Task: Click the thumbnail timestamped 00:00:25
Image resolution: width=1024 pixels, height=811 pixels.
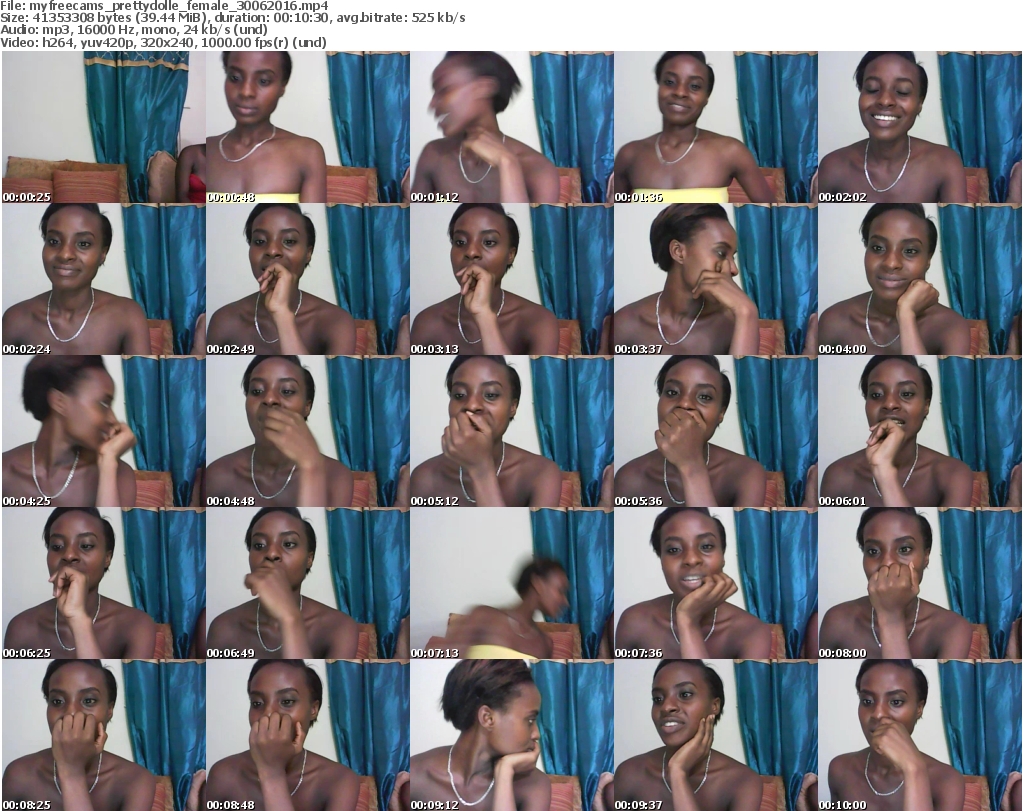Action: pos(103,128)
